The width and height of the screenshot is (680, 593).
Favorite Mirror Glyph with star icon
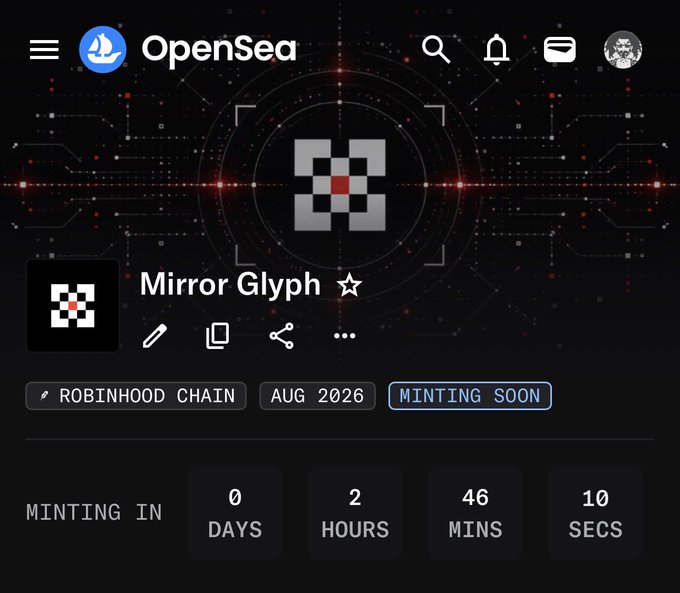click(350, 285)
